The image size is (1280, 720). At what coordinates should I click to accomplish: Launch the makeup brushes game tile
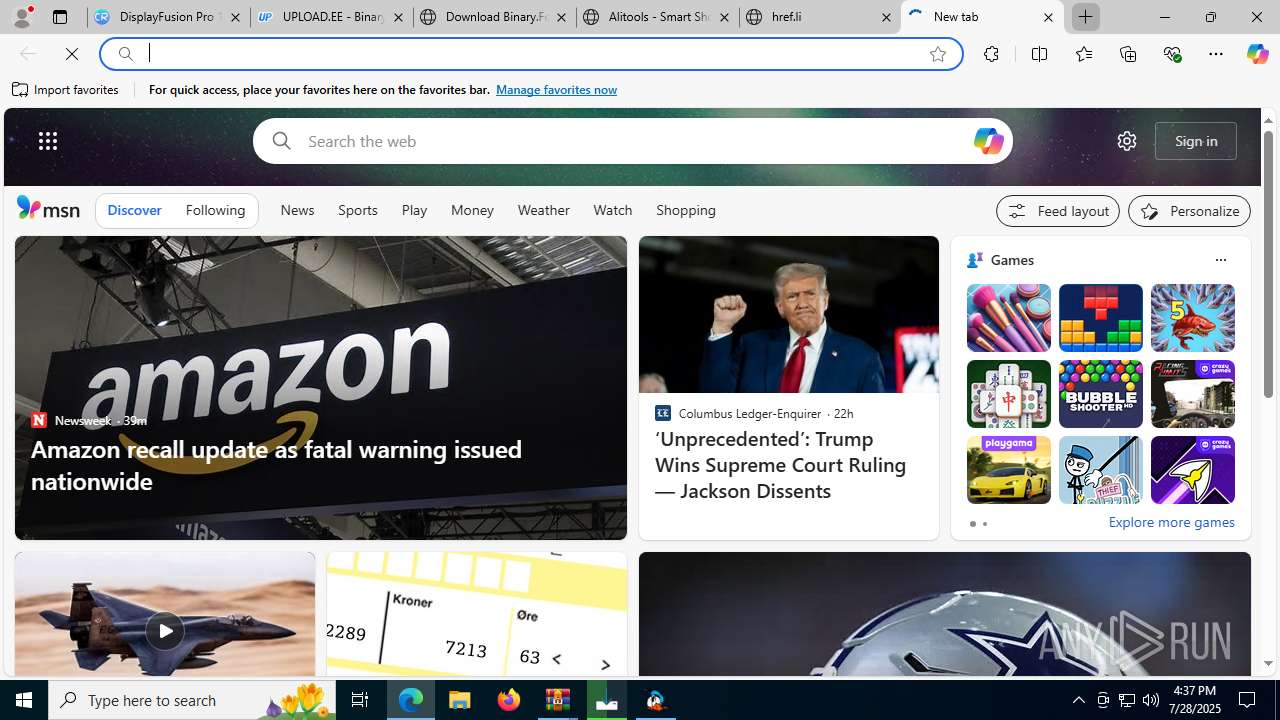point(1008,318)
